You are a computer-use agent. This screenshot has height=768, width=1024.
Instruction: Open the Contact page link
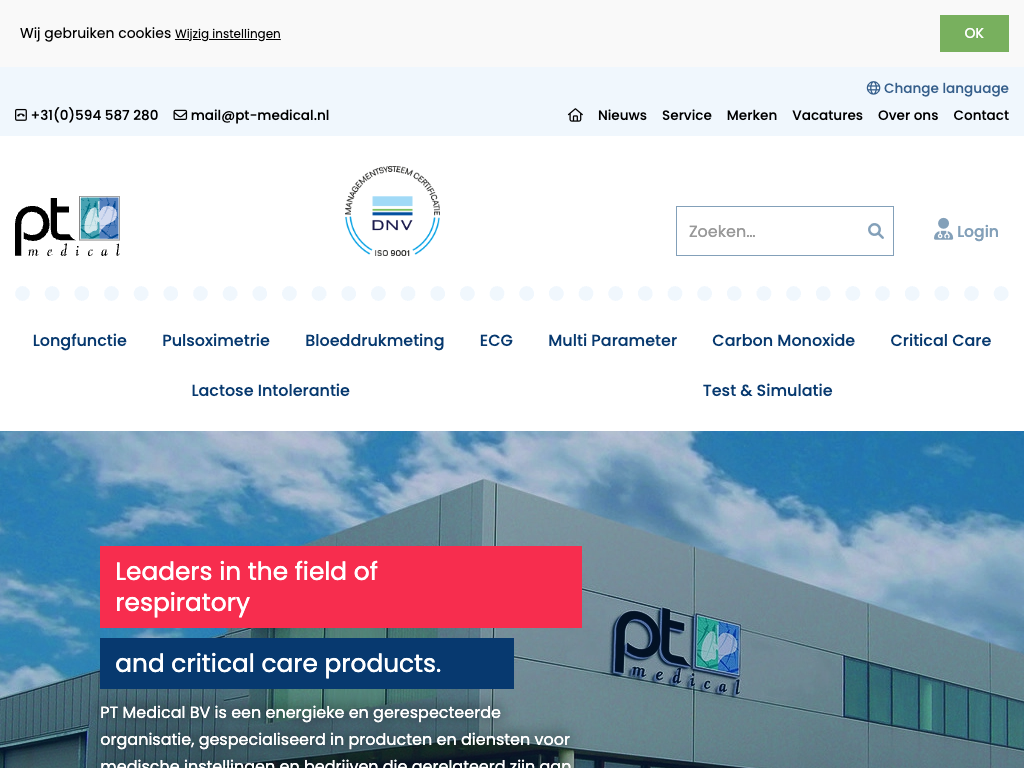tap(981, 115)
